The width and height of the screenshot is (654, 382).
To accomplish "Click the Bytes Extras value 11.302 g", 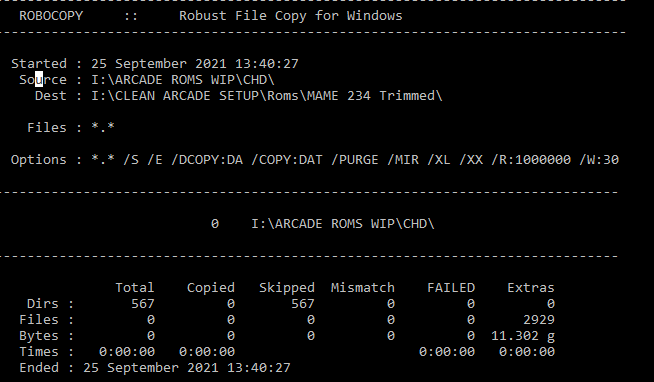I will coord(523,336).
